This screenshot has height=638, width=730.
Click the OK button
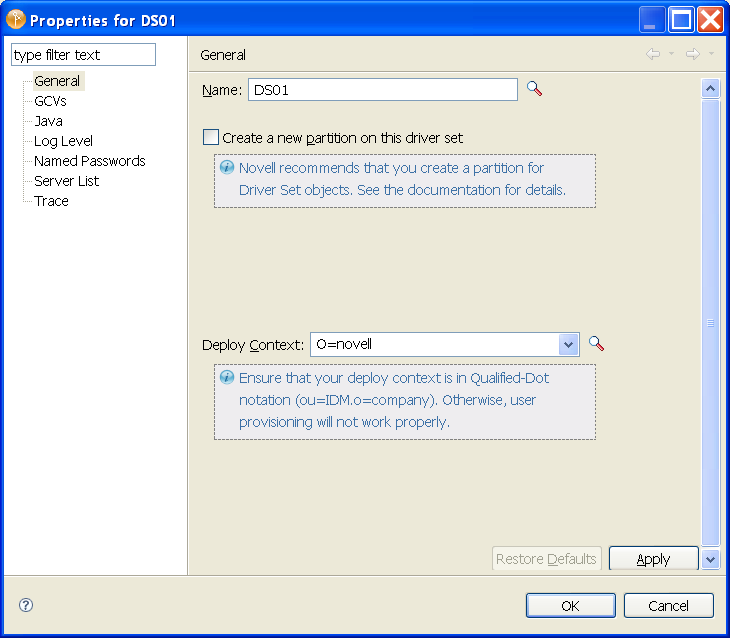tap(571, 605)
